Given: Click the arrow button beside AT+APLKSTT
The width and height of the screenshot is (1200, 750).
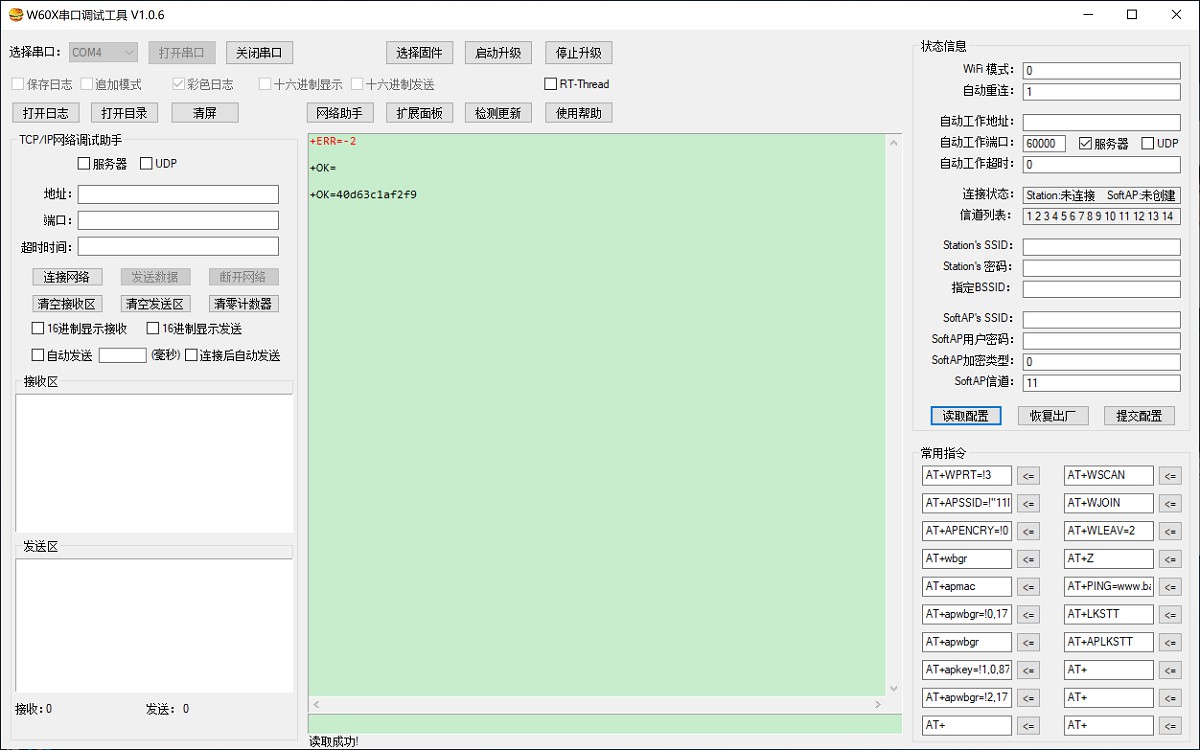Looking at the screenshot, I should [1169, 642].
